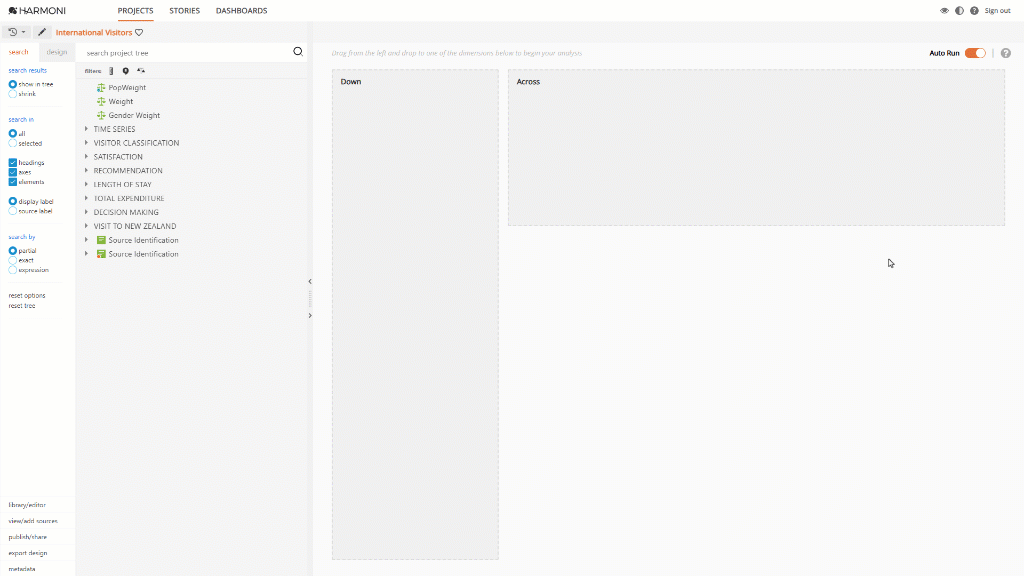Switch to the search tab

click(x=18, y=52)
